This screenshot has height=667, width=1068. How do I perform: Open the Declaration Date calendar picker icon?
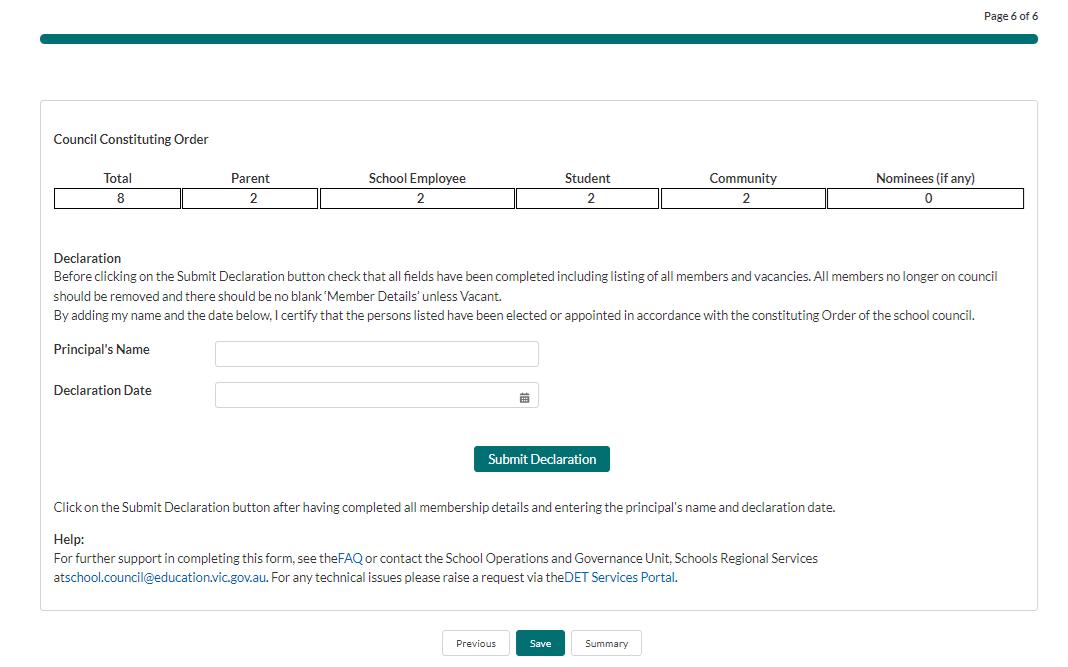pyautogui.click(x=524, y=397)
